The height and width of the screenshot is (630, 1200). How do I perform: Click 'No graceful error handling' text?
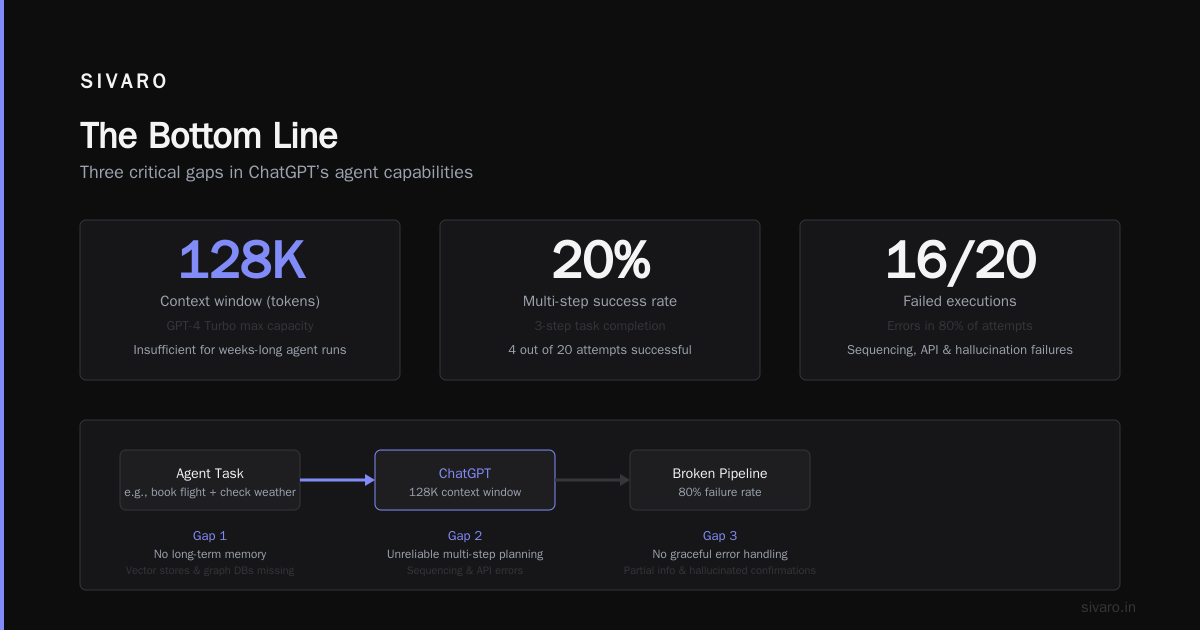coord(720,554)
